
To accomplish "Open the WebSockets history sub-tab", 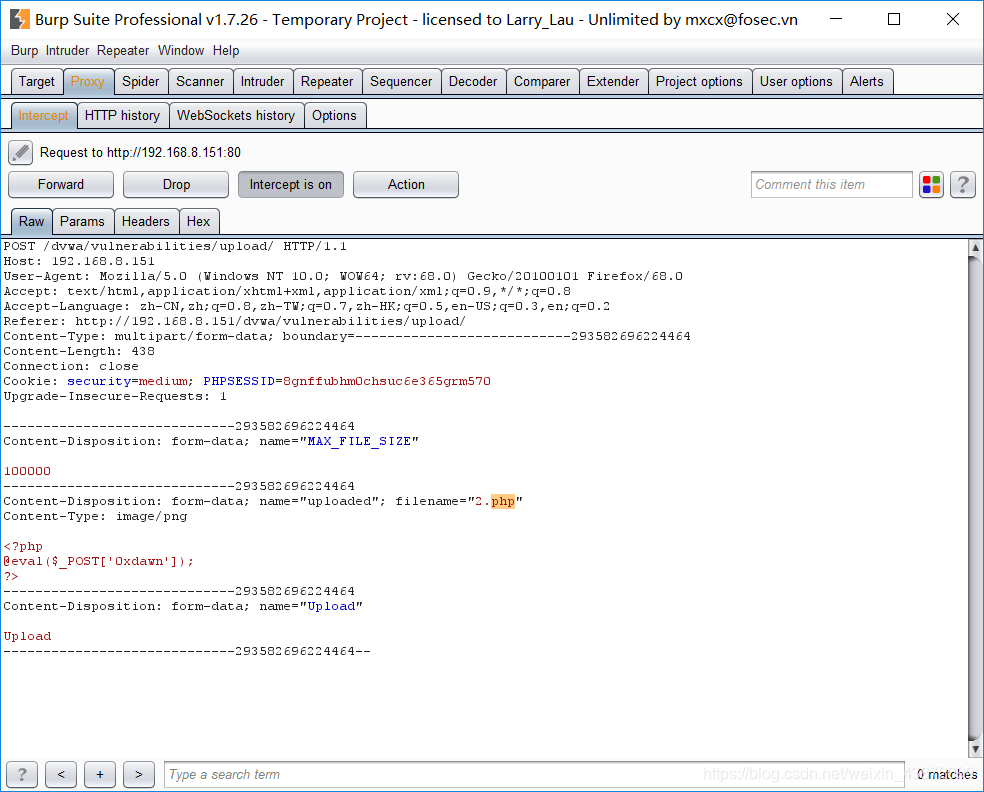I will (x=236, y=115).
